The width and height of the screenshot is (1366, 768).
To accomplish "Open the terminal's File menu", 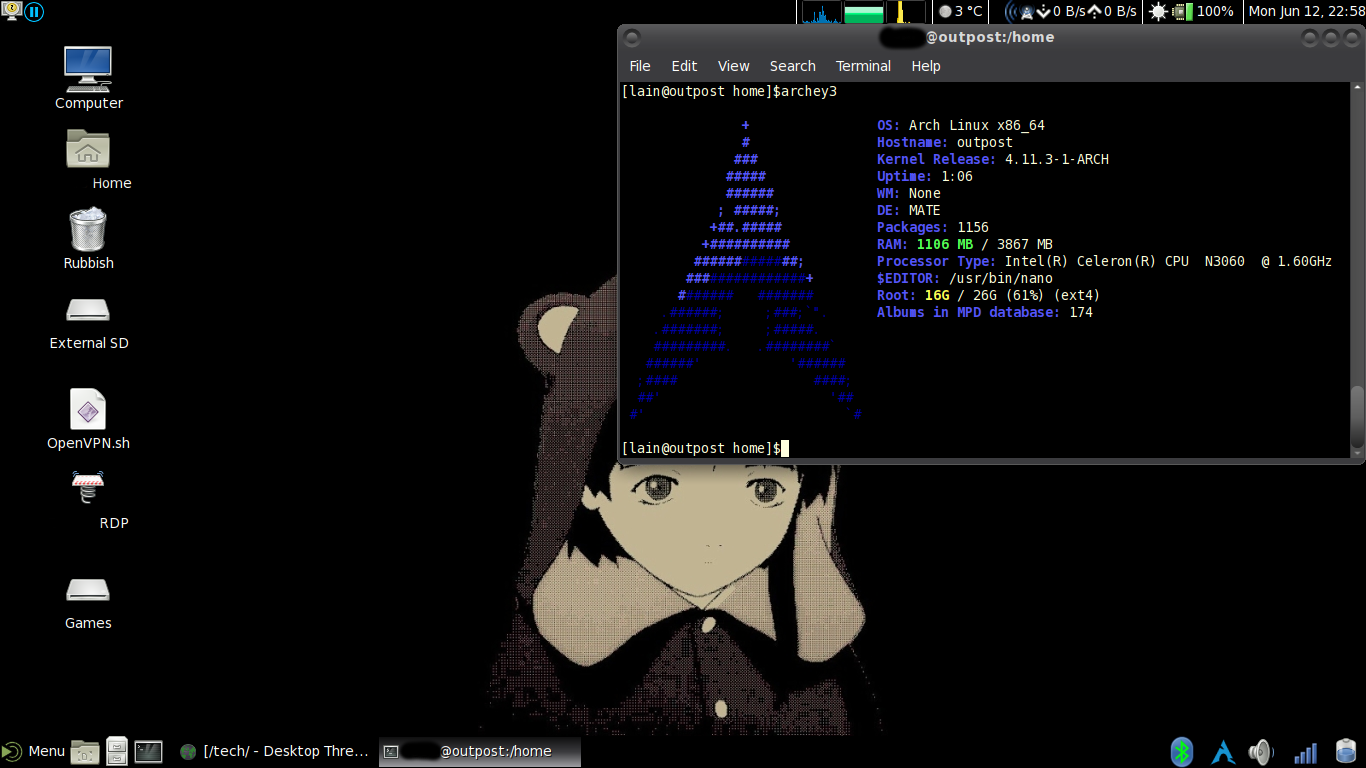I will (x=640, y=66).
